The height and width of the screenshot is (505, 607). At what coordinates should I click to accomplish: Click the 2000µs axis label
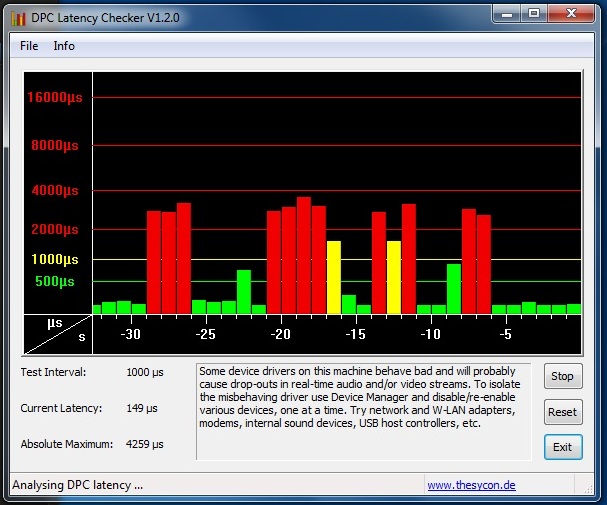[55, 229]
